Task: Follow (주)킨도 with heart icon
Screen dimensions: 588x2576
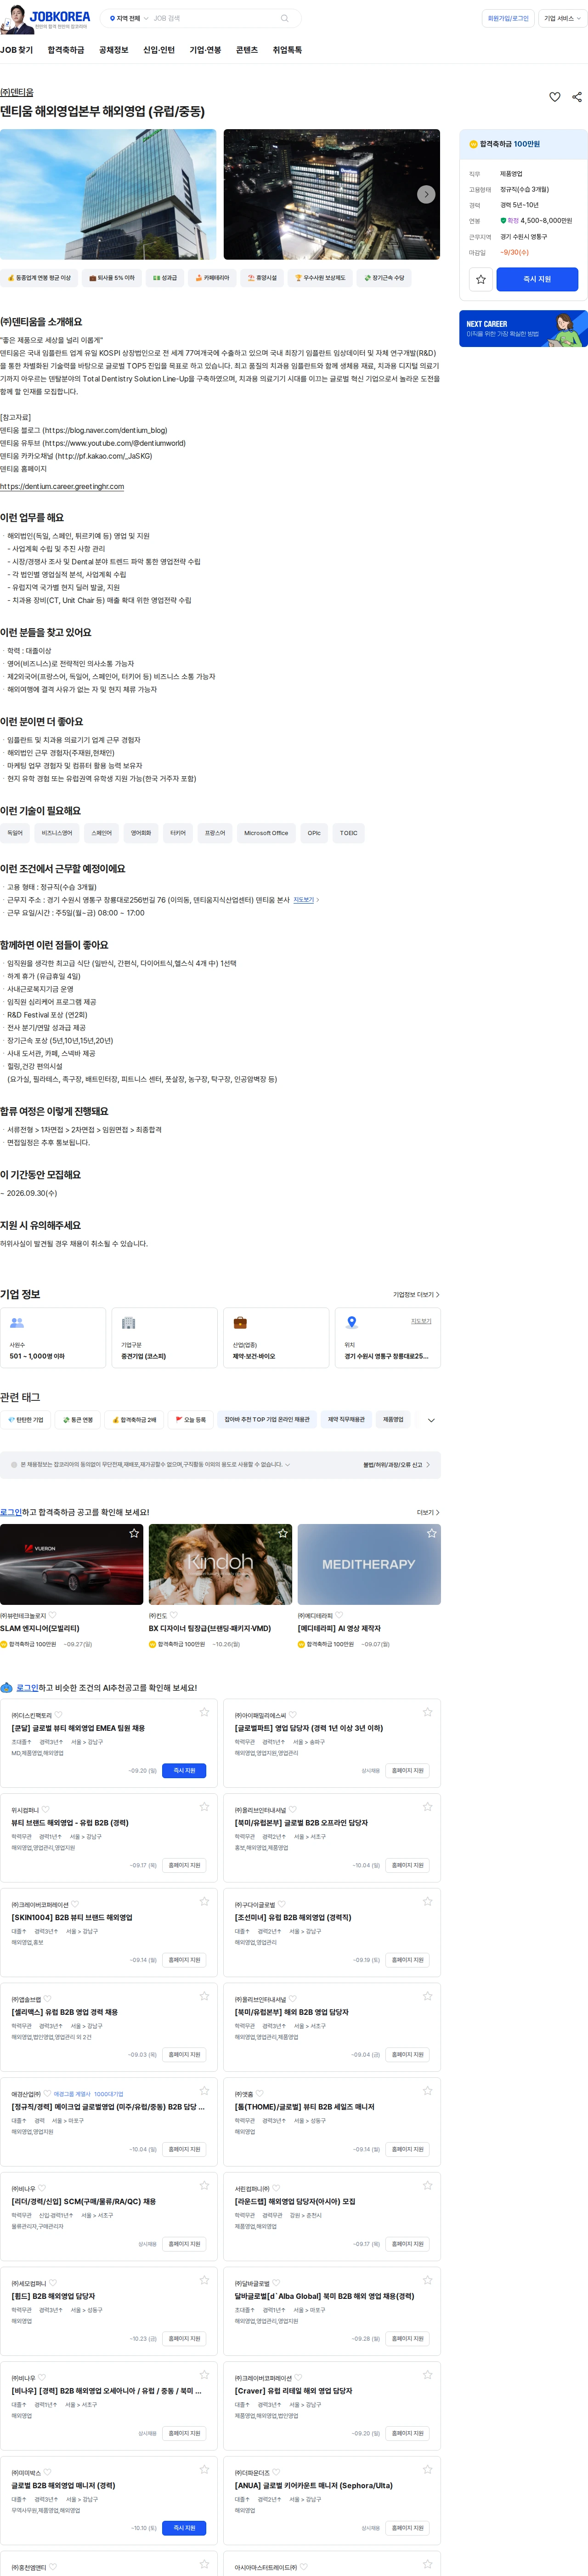Action: click(x=174, y=1615)
